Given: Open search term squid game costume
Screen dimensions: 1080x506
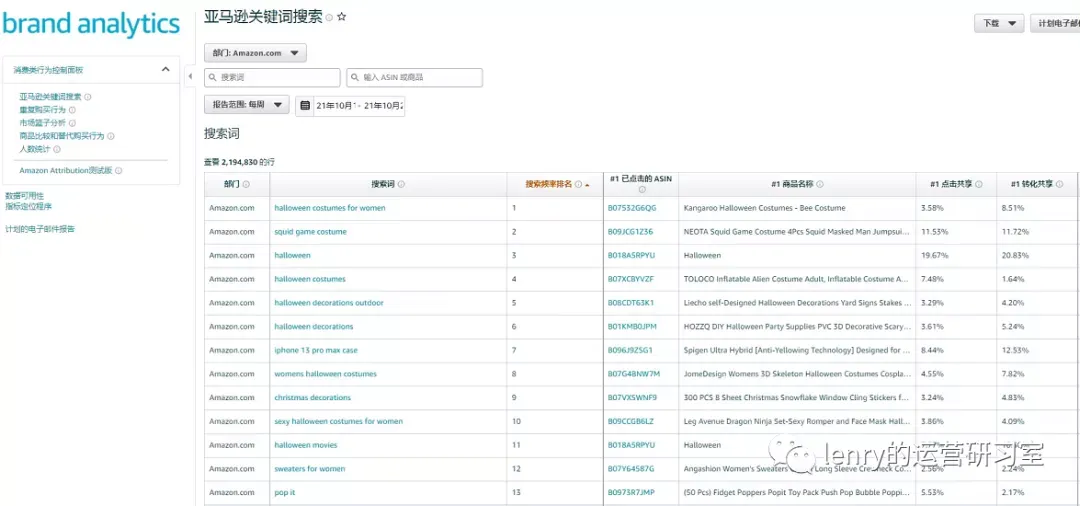Looking at the screenshot, I should click(x=311, y=232).
